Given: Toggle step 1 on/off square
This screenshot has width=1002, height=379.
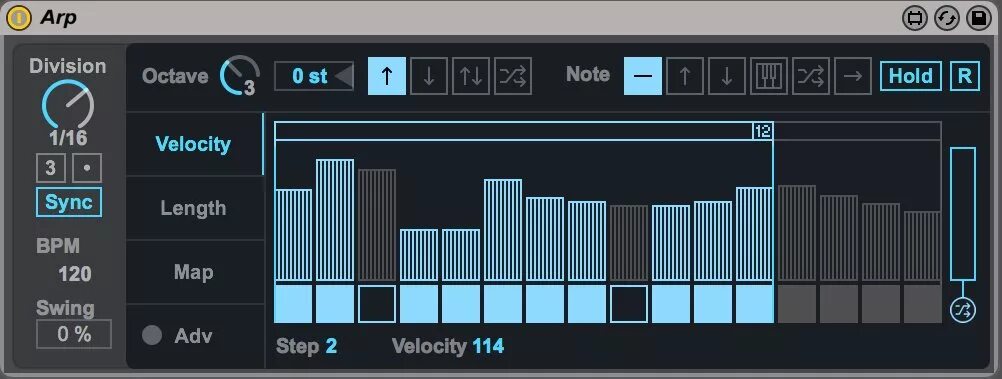Looking at the screenshot, I should 293,304.
